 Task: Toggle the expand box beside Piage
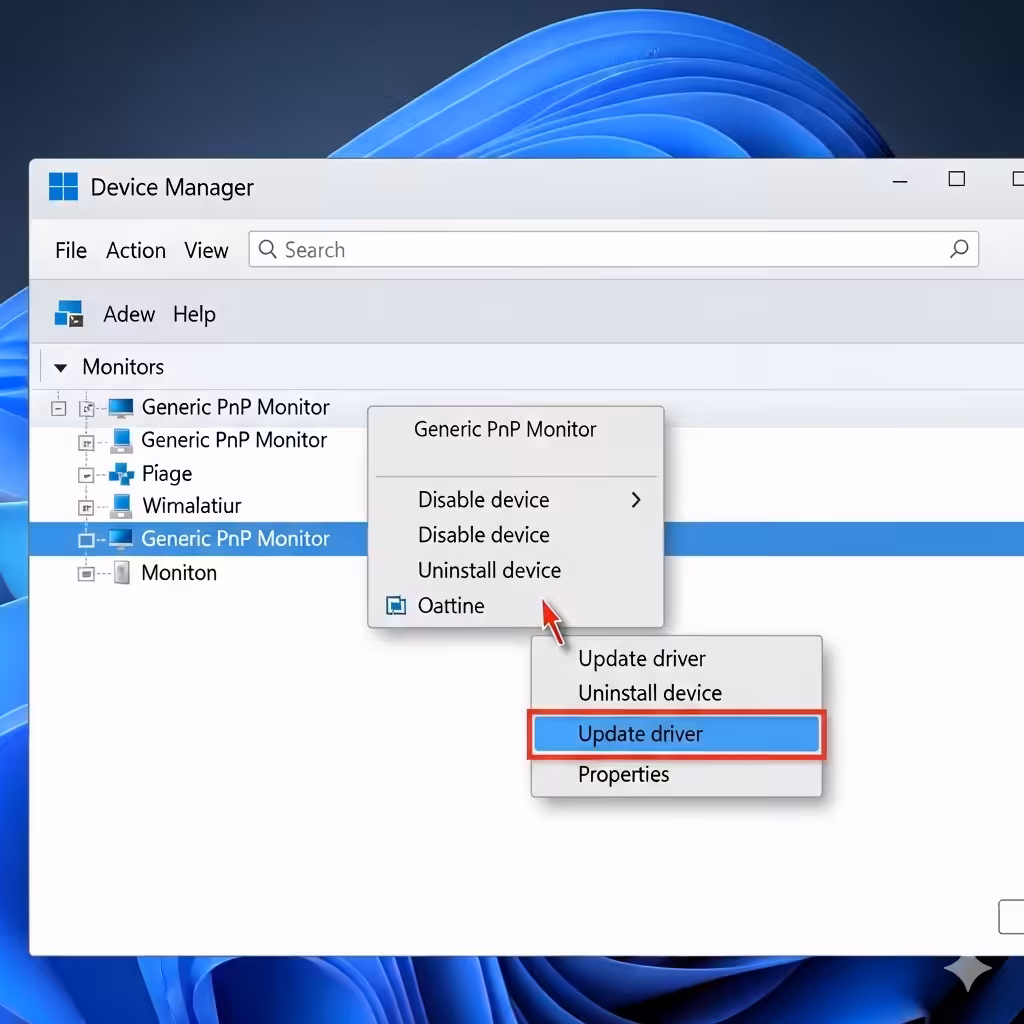point(86,475)
